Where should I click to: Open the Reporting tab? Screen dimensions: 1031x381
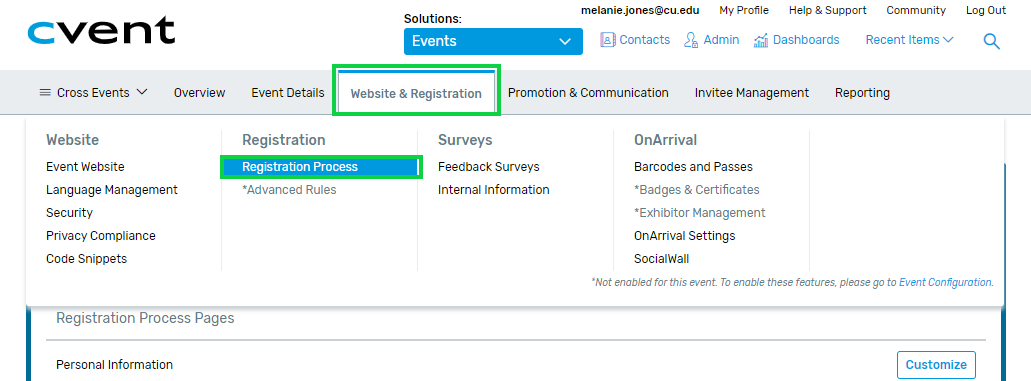coord(862,93)
